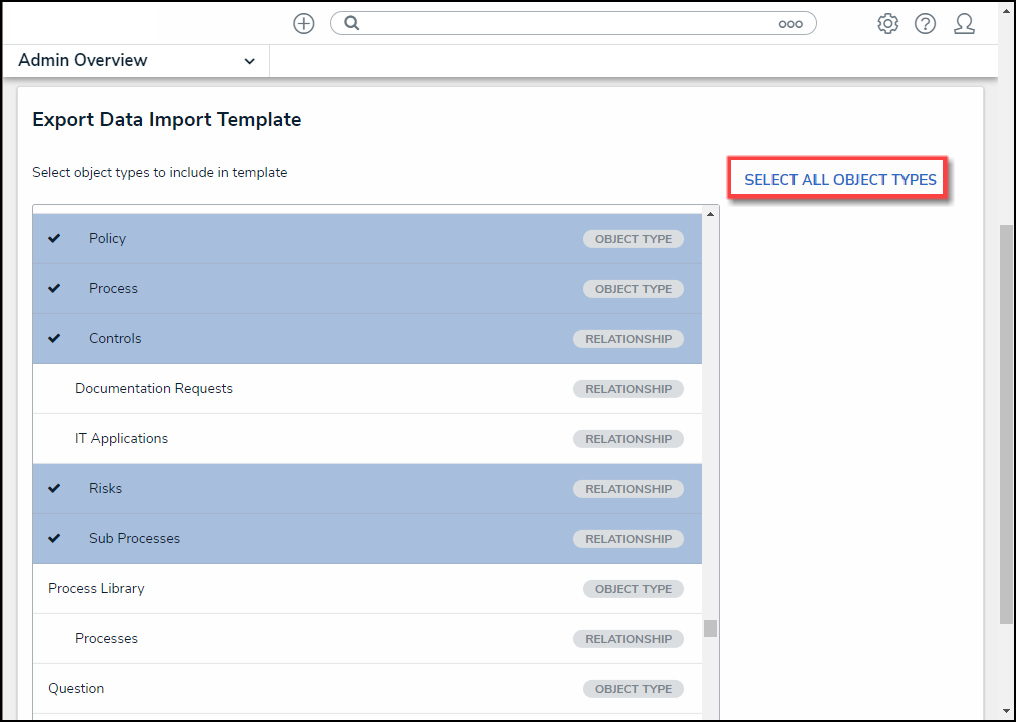Click the list scrollbar thumb

click(x=710, y=628)
